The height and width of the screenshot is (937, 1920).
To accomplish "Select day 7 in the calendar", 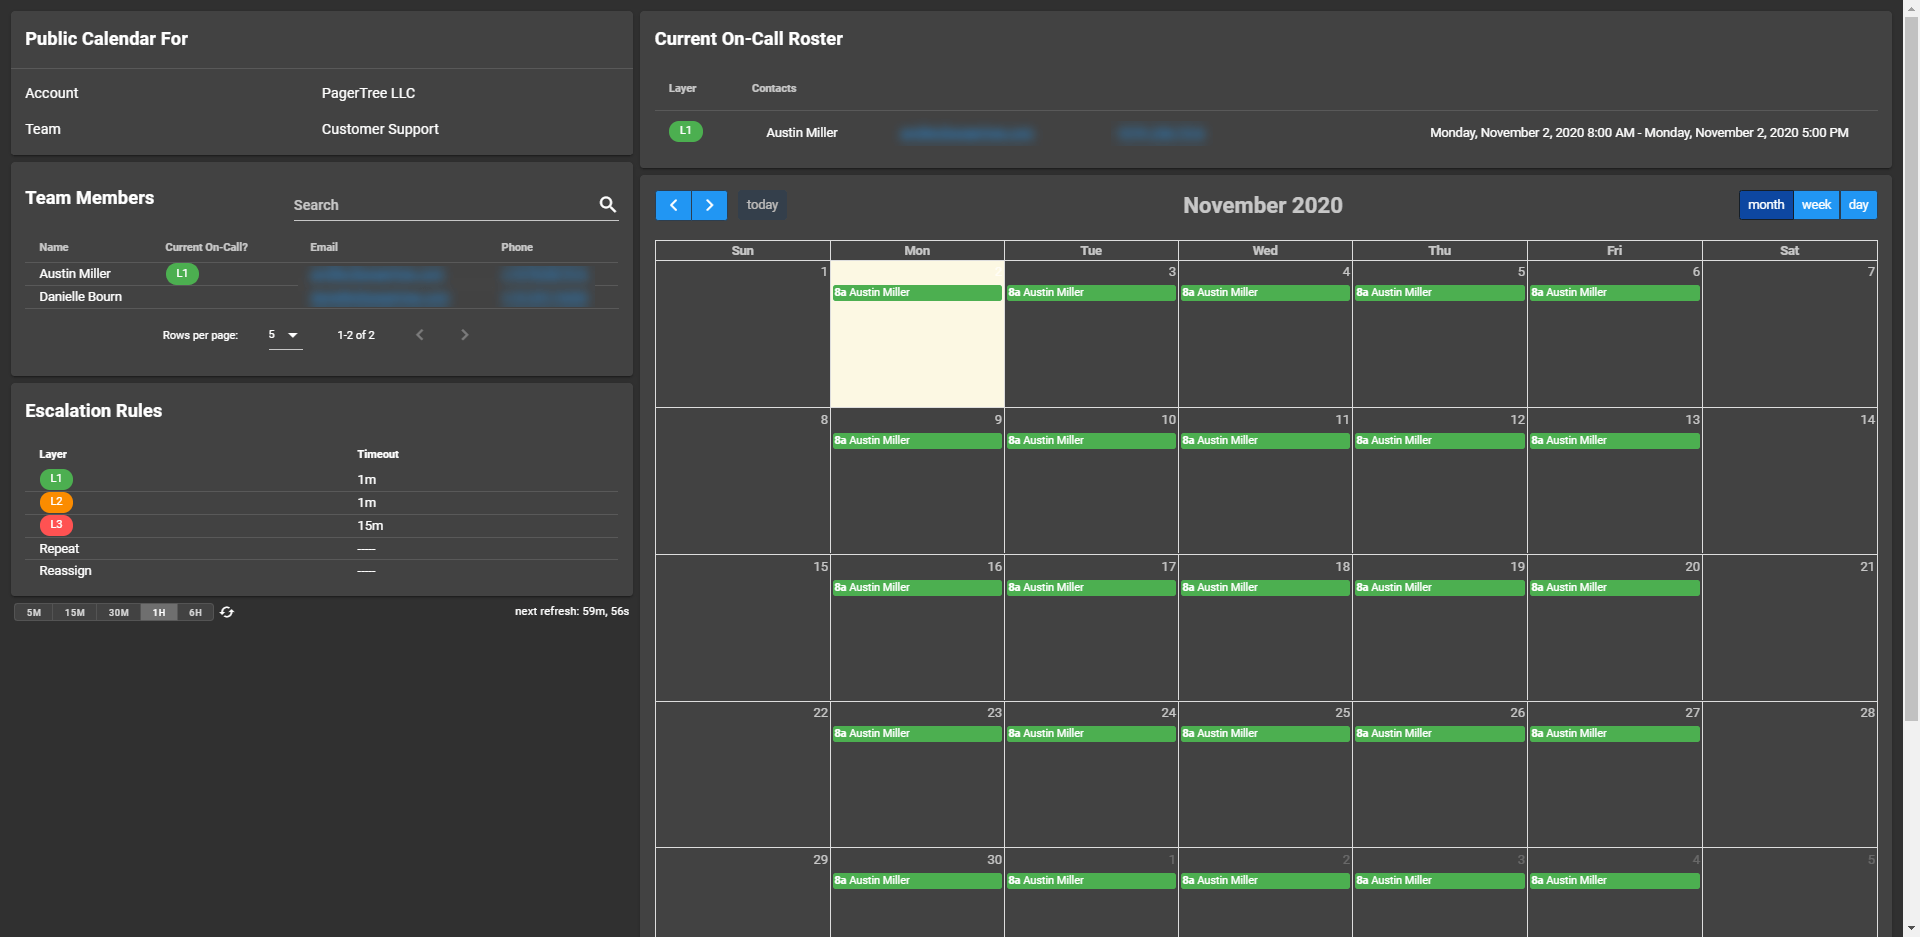I will pos(1790,334).
